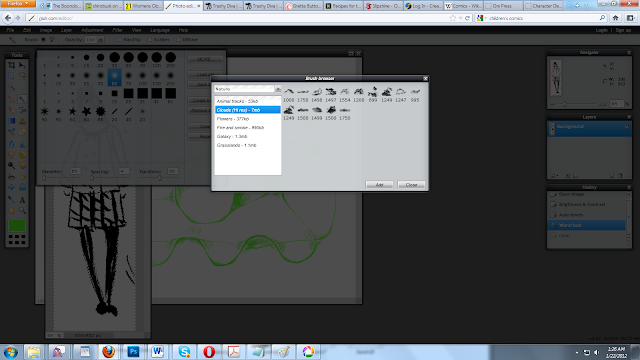The height and width of the screenshot is (360, 640).
Task: Click the Close button in Brush browser
Action: tap(411, 185)
